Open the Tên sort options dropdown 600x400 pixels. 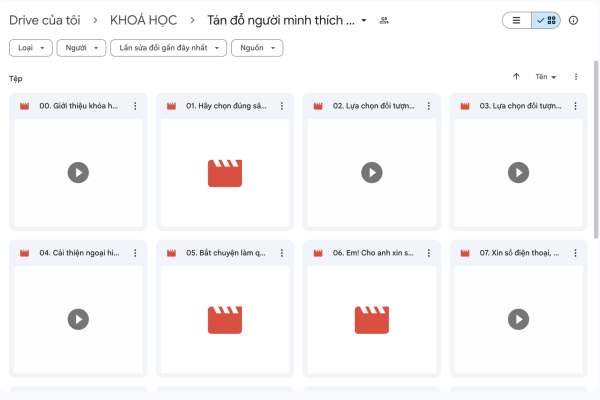pos(546,77)
